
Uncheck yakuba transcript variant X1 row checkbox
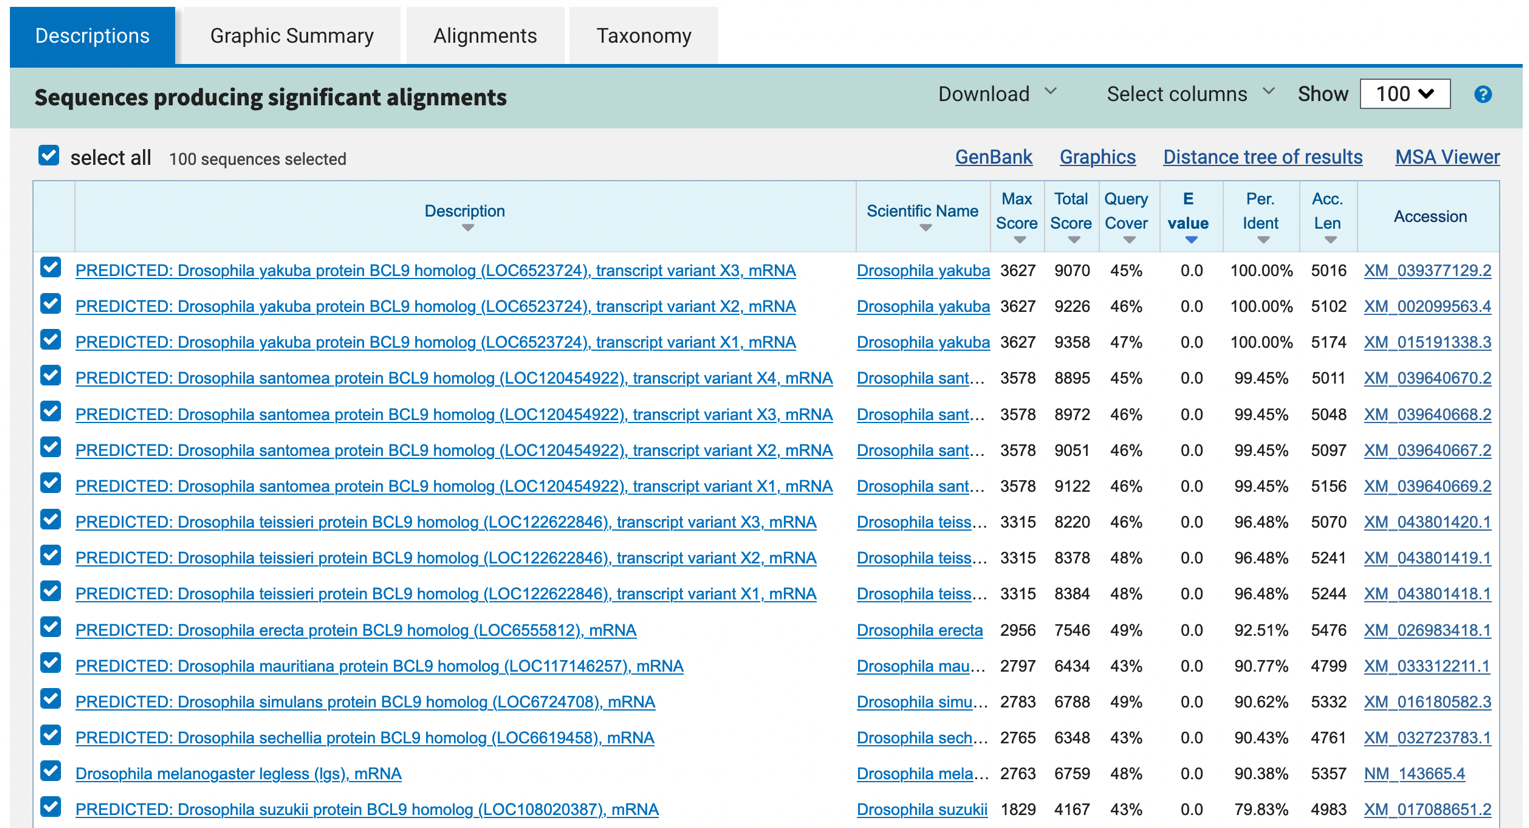click(x=51, y=340)
